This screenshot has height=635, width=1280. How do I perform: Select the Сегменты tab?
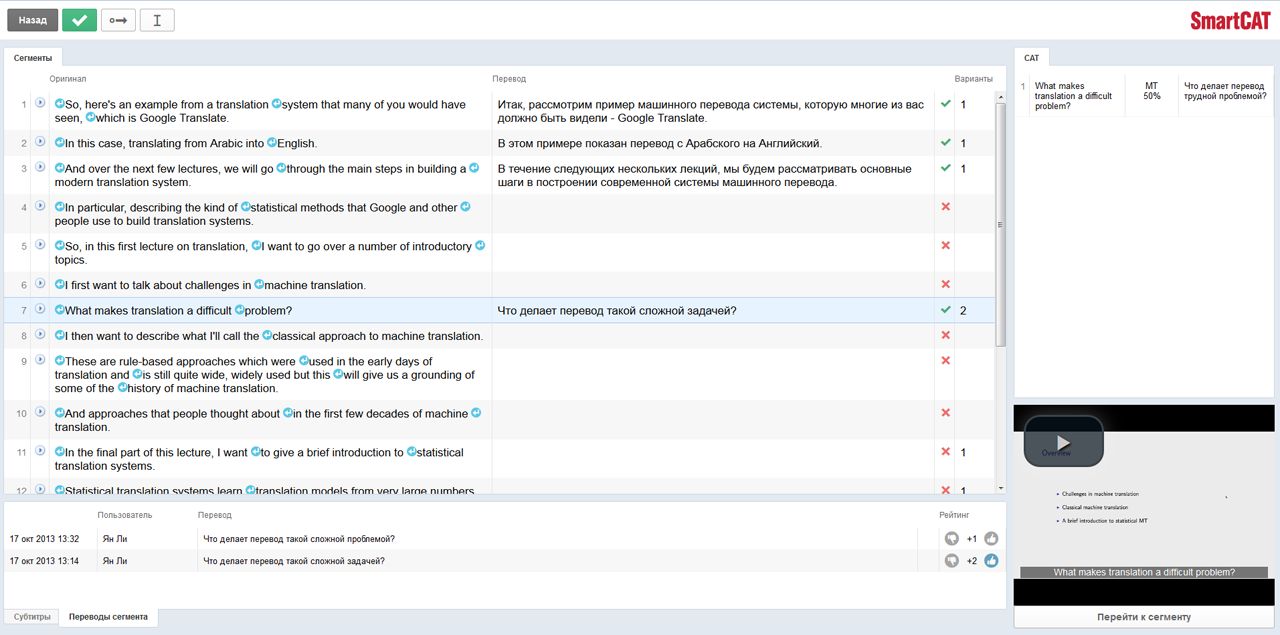33,58
